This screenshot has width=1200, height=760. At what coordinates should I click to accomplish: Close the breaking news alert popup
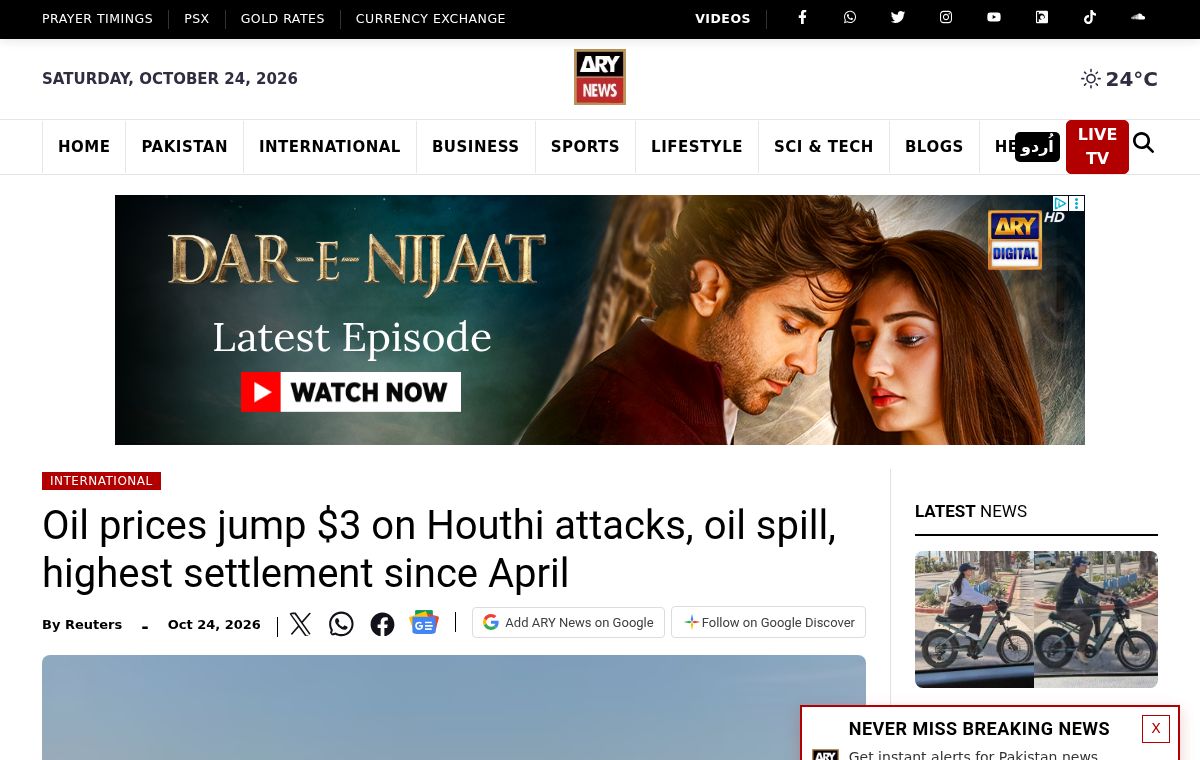coord(1156,729)
